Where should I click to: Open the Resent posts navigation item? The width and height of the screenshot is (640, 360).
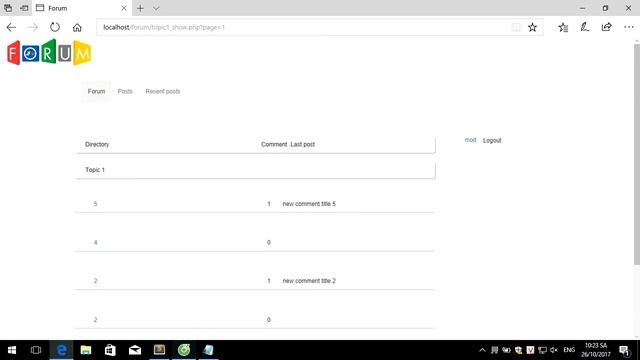click(163, 91)
